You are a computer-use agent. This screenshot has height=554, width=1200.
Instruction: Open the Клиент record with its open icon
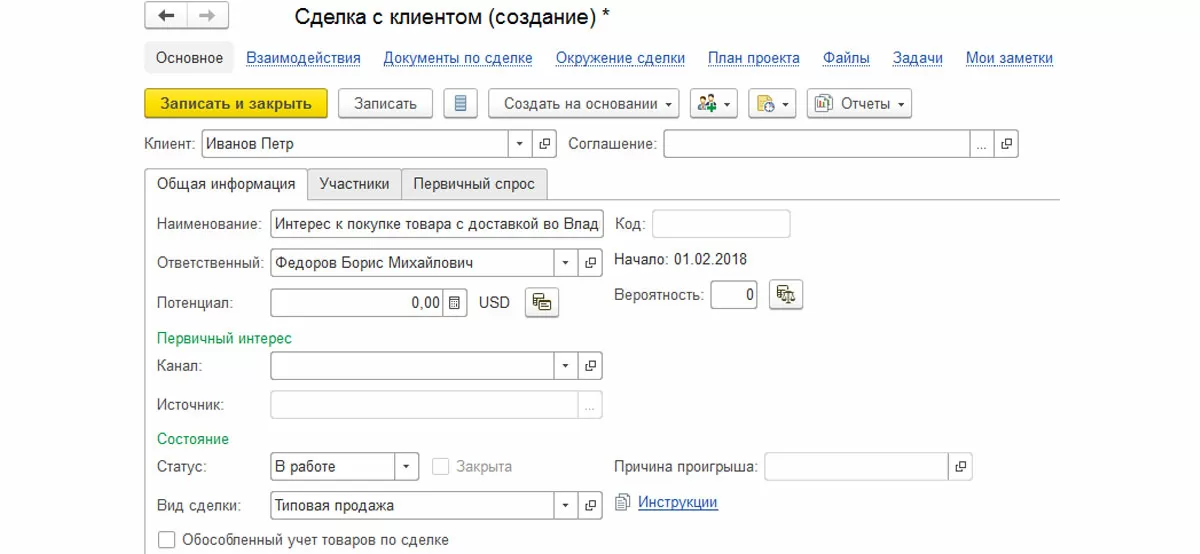tap(545, 144)
